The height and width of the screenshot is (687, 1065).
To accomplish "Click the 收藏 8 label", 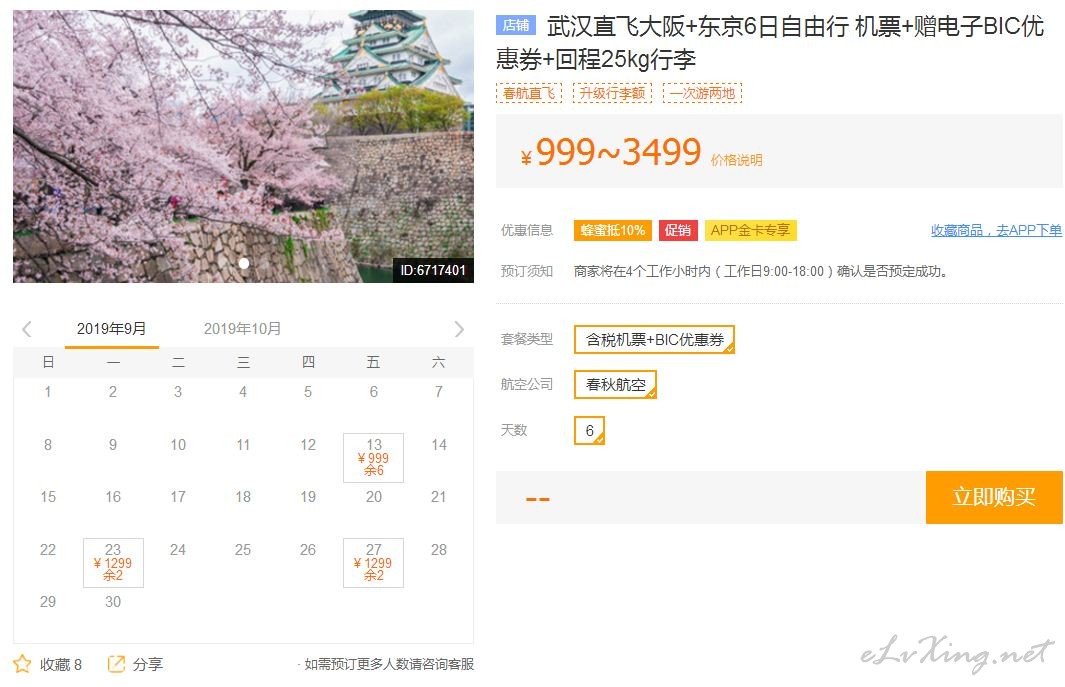I will click(60, 664).
